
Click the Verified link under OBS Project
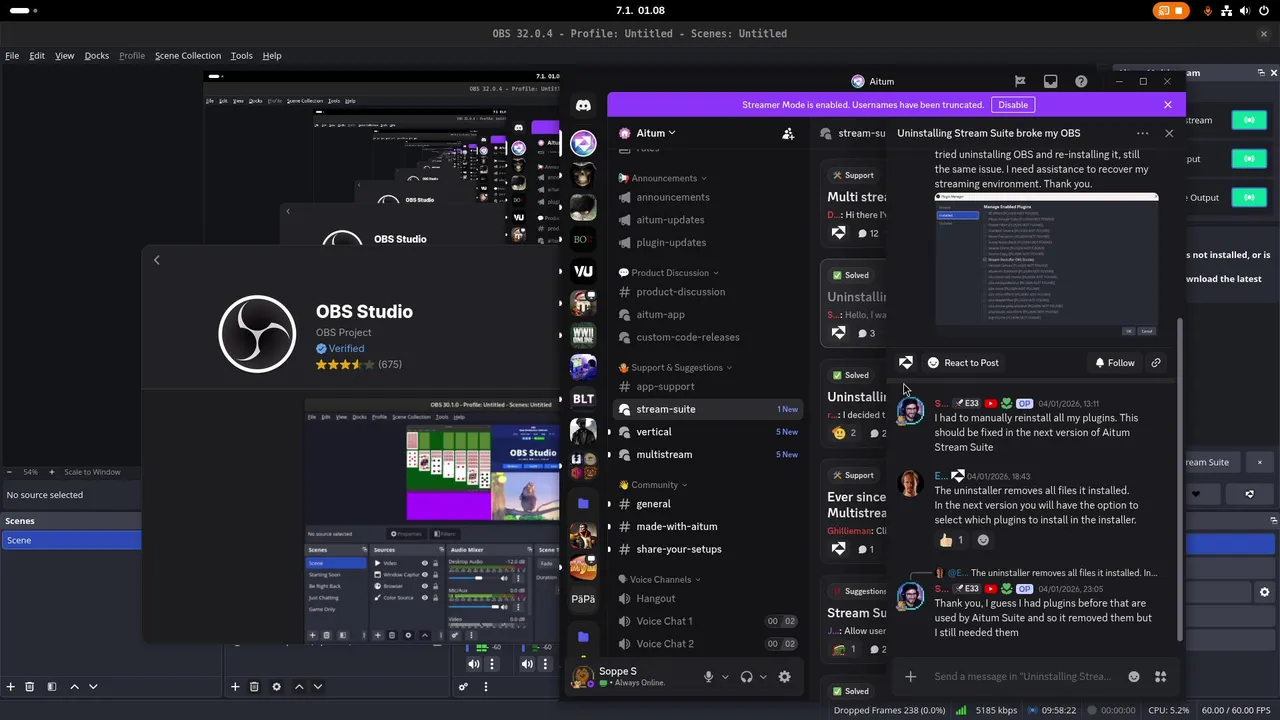340,349
